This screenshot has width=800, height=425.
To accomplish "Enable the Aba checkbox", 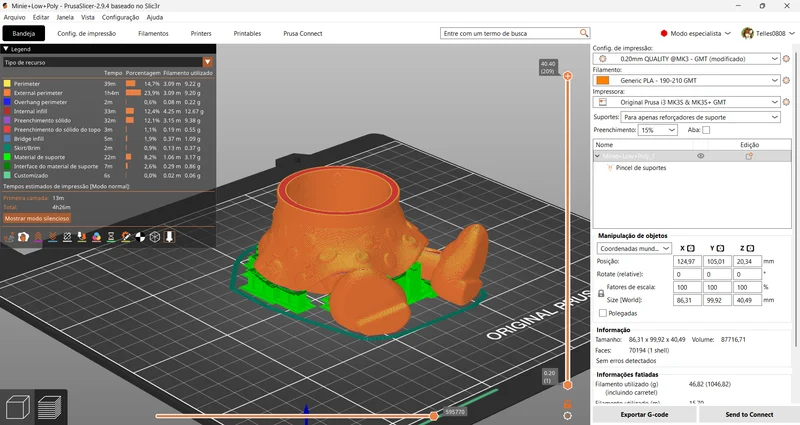I will (706, 130).
